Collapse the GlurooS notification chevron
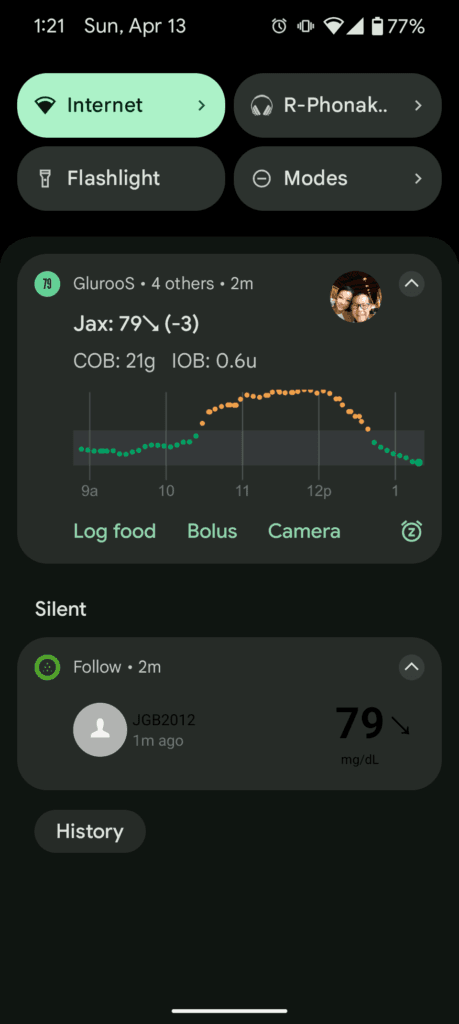Viewport: 459px width, 1024px height. click(x=411, y=284)
